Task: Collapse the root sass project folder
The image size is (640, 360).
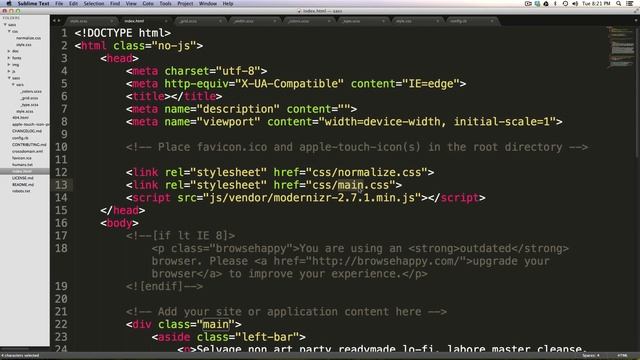Action: (5, 24)
